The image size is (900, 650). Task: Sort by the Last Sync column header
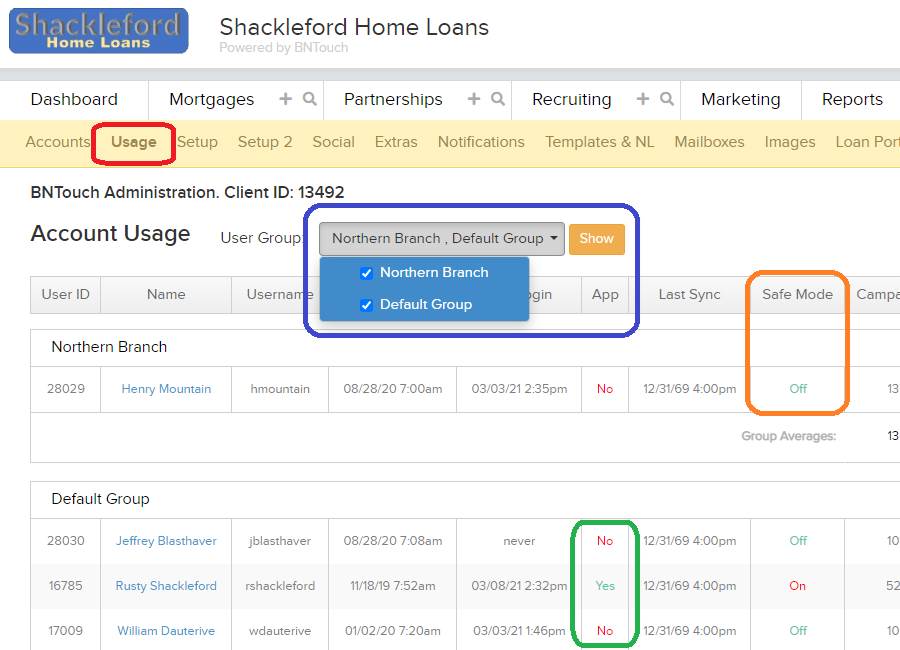689,295
